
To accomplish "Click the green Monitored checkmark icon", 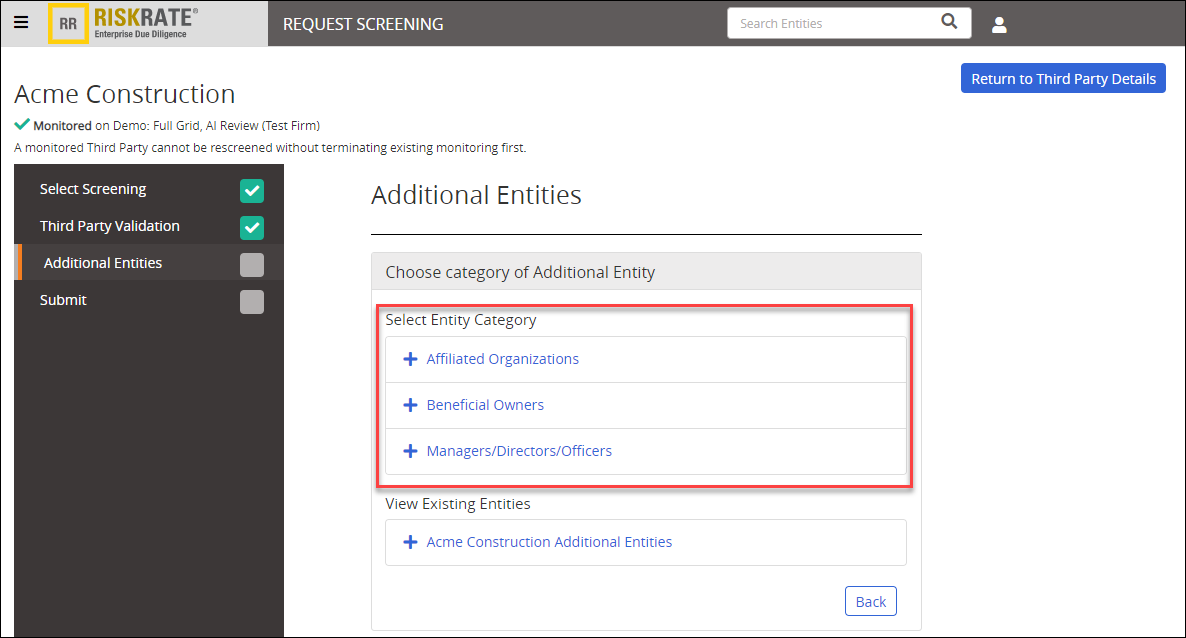I will tap(21, 125).
